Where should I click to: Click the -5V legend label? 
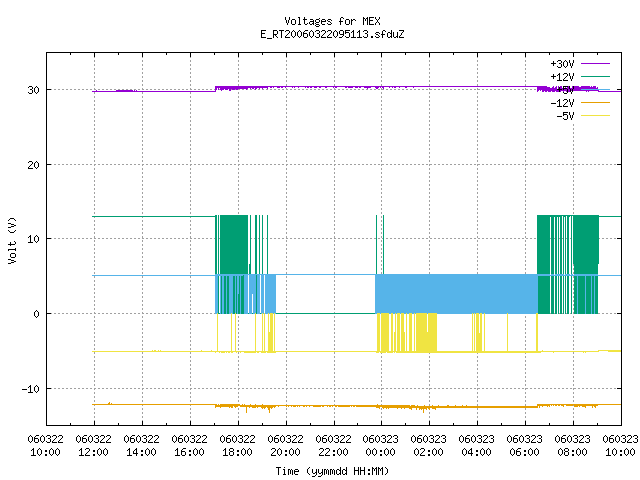coord(565,116)
